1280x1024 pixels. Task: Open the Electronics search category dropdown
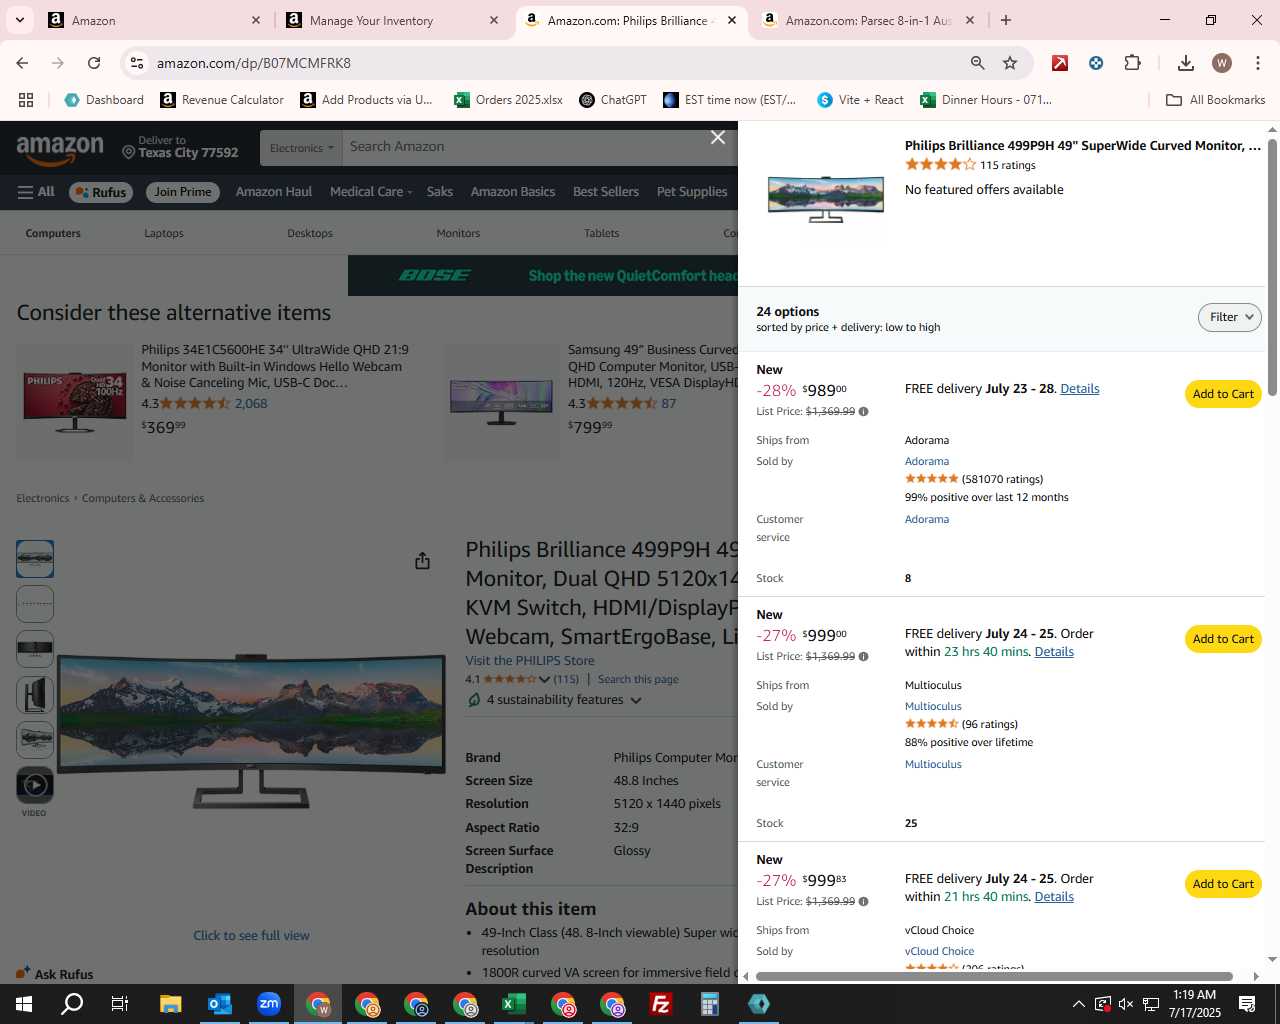click(x=301, y=148)
